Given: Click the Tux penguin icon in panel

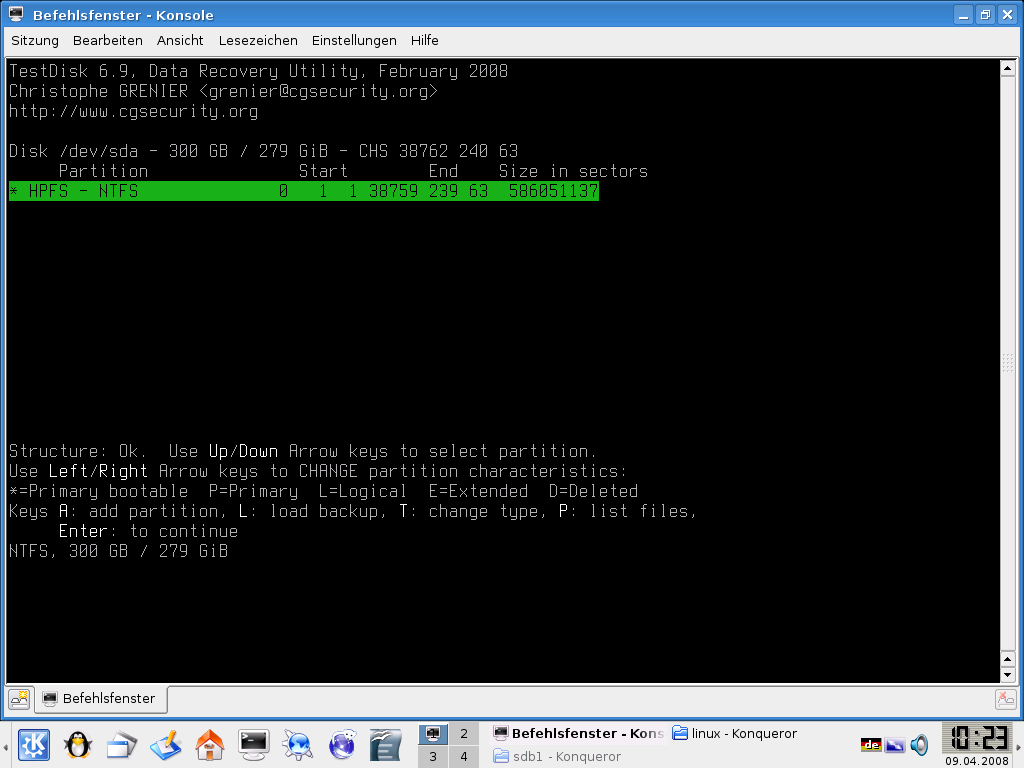Looking at the screenshot, I should pyautogui.click(x=78, y=745).
